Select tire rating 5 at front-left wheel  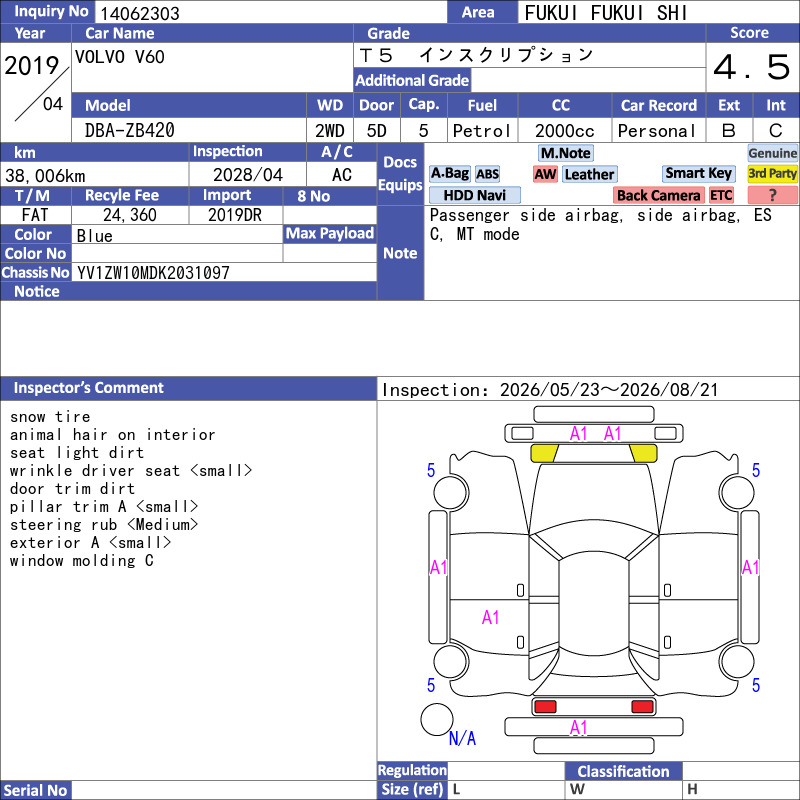tap(431, 470)
